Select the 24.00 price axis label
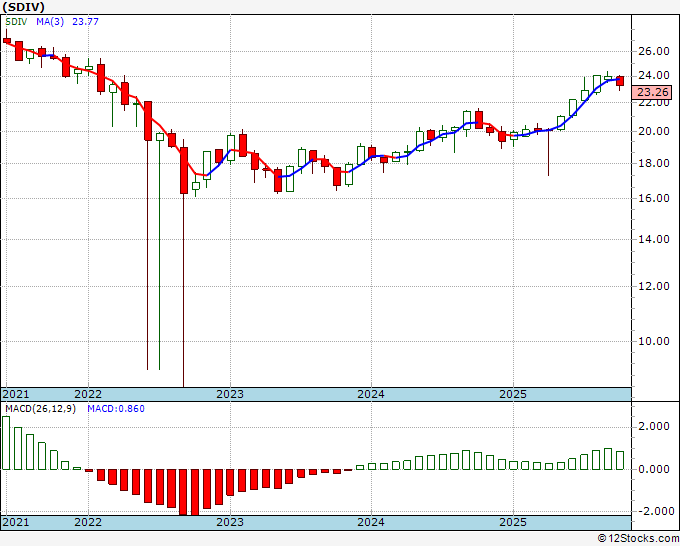 click(x=654, y=75)
